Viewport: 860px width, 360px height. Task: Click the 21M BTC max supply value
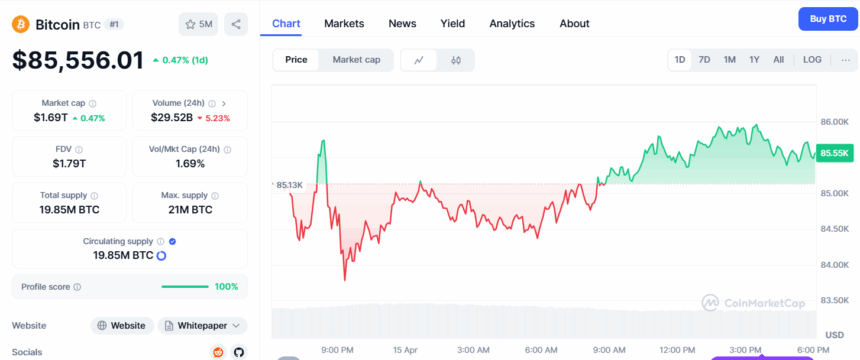[x=190, y=210]
